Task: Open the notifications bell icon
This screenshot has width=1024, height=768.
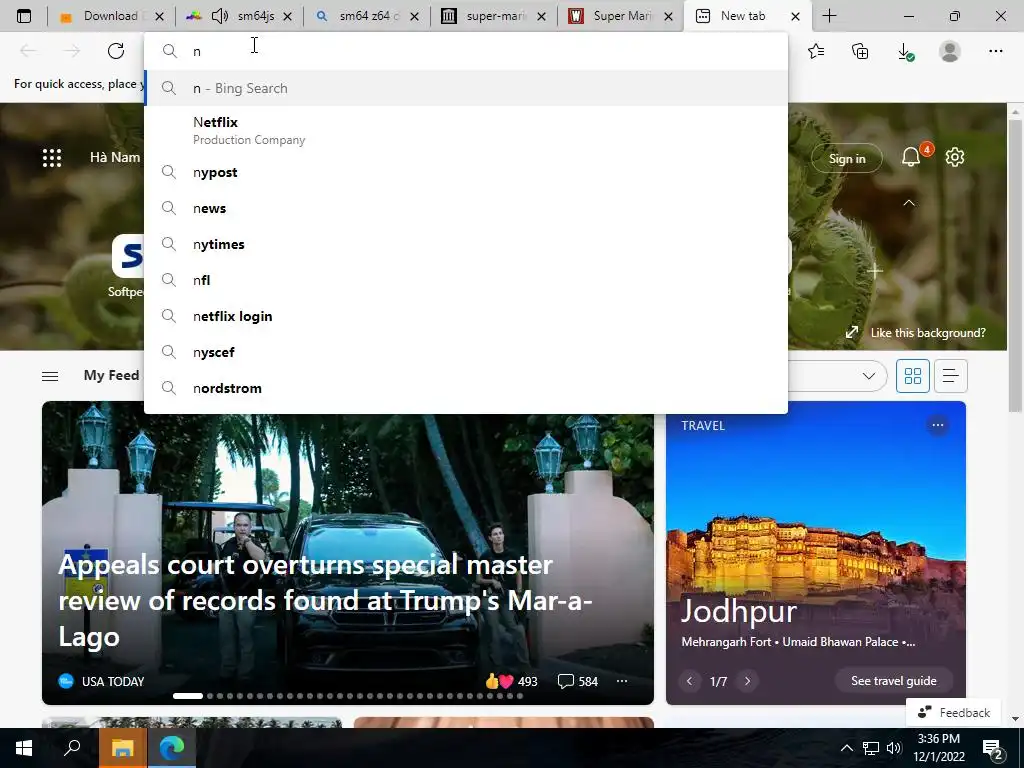Action: coord(911,157)
